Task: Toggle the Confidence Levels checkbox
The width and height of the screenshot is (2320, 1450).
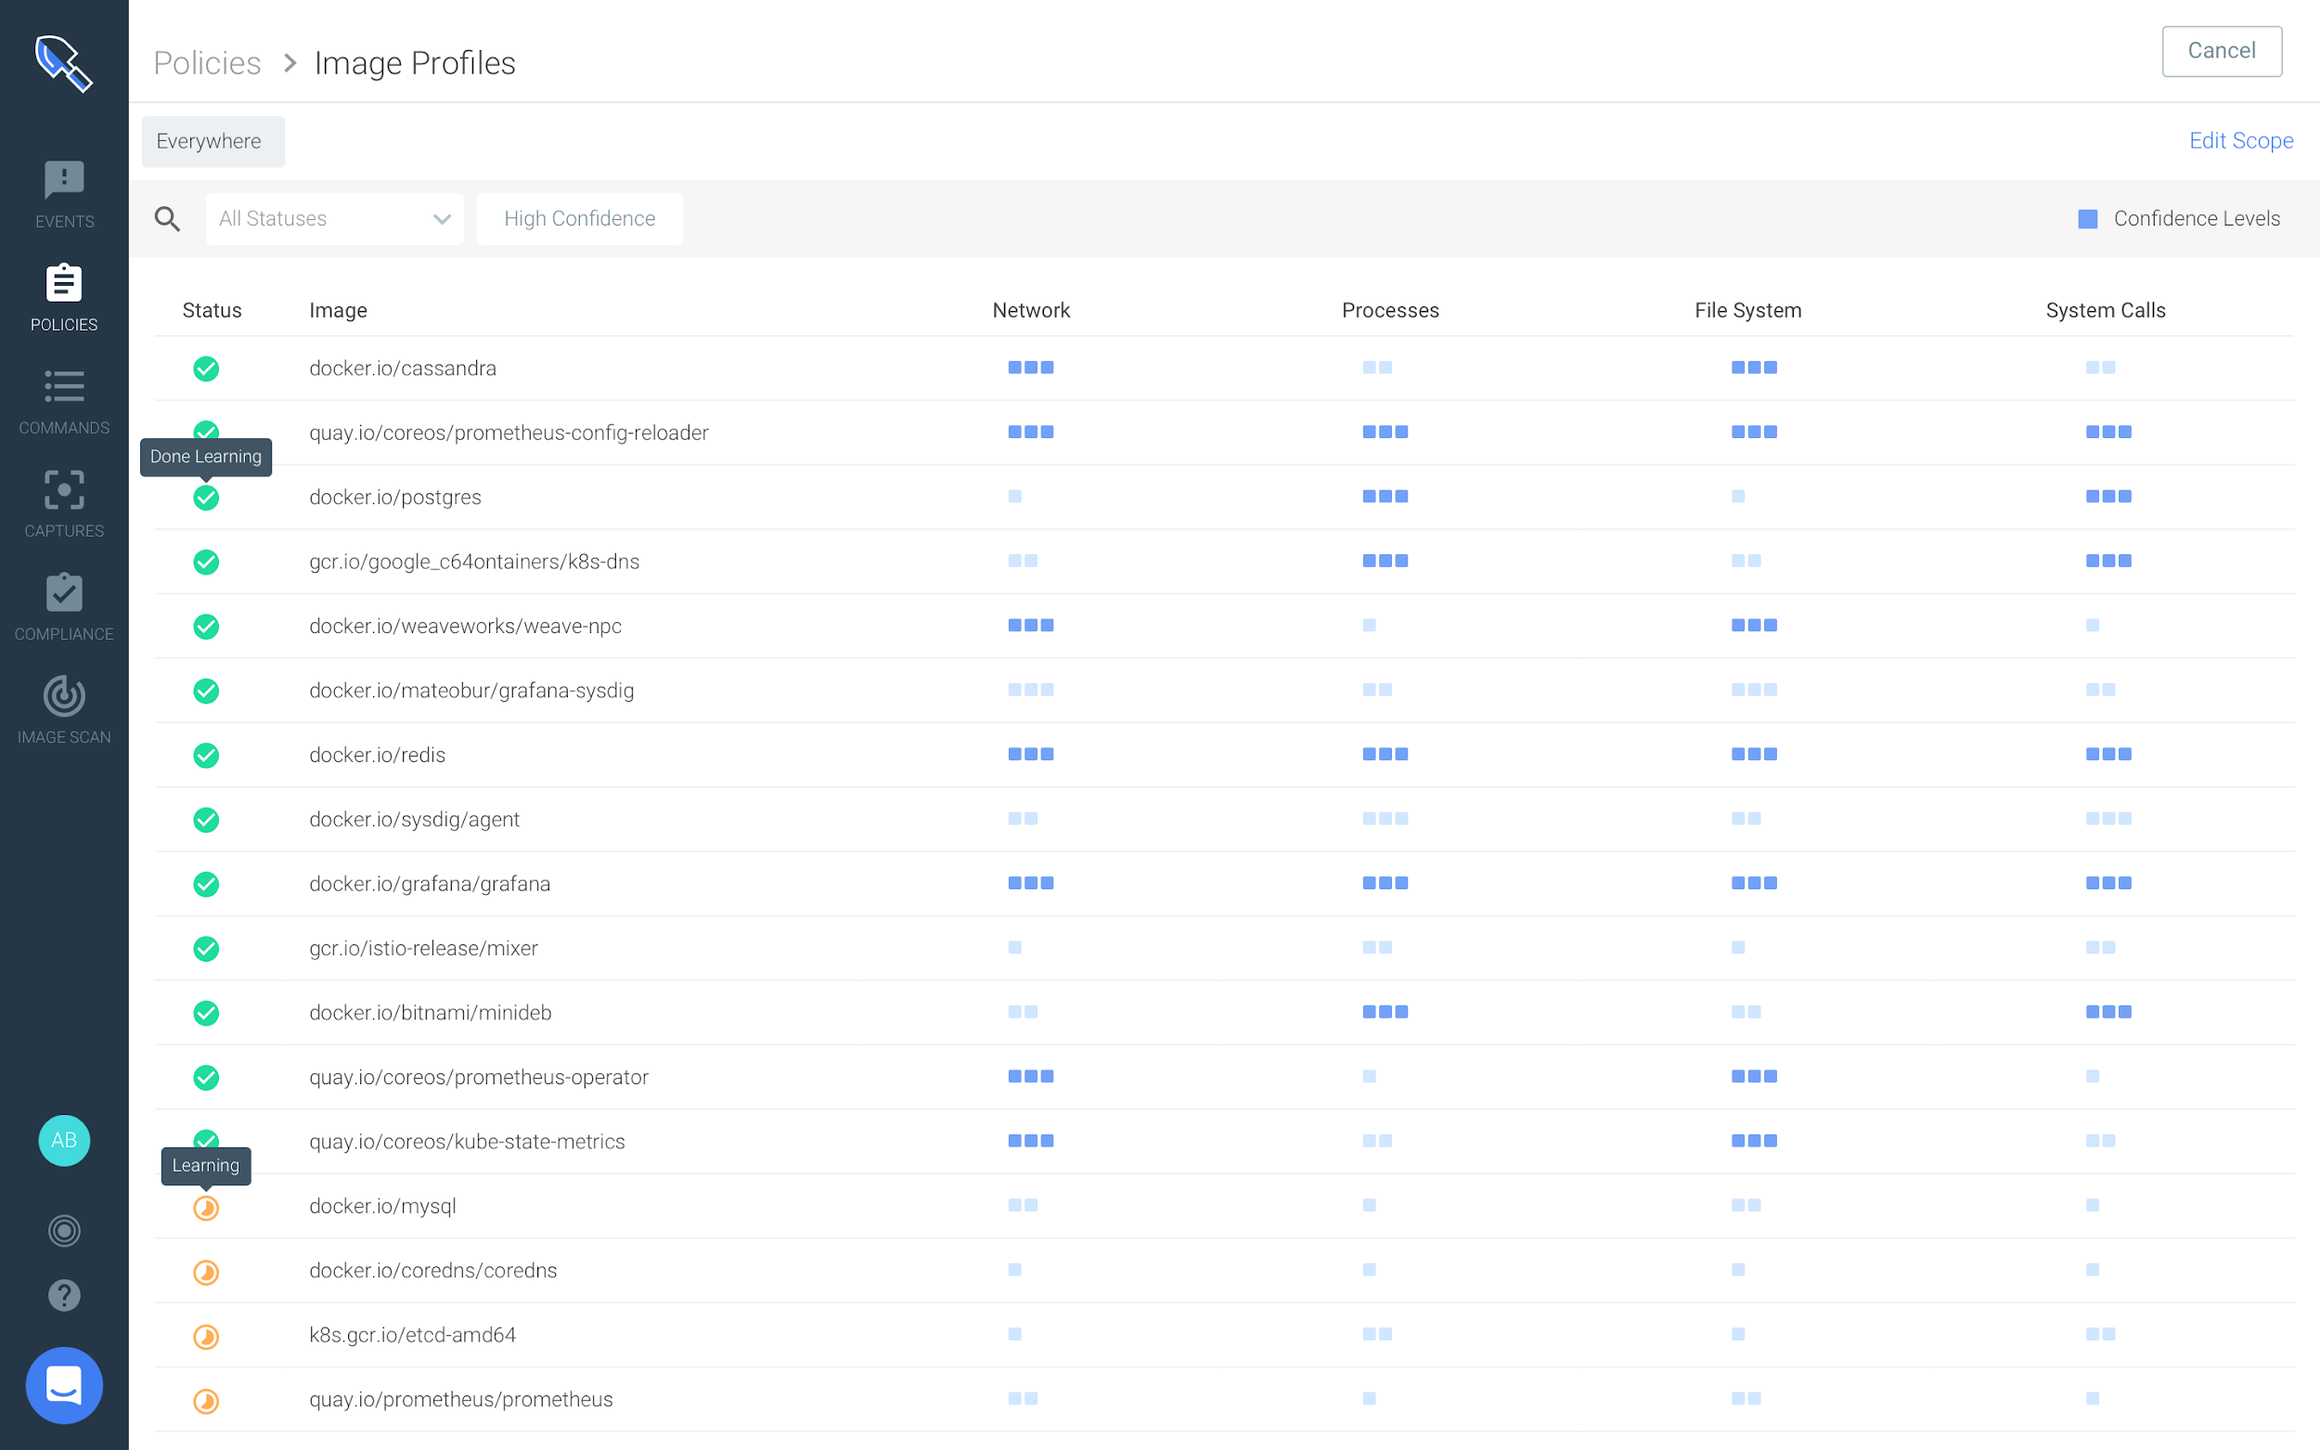Action: 2088,218
